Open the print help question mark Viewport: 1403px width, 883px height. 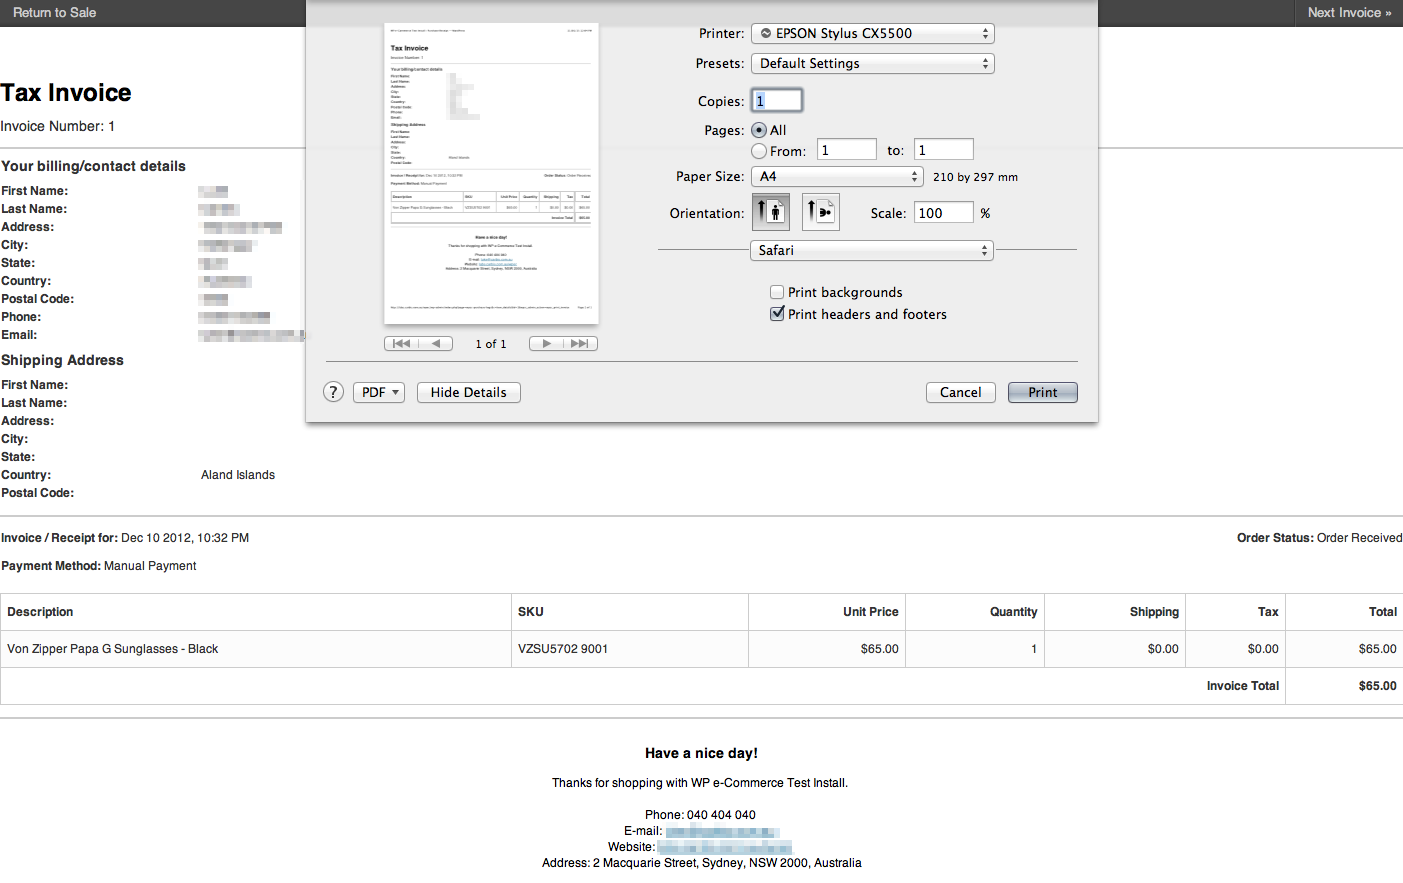click(x=334, y=392)
